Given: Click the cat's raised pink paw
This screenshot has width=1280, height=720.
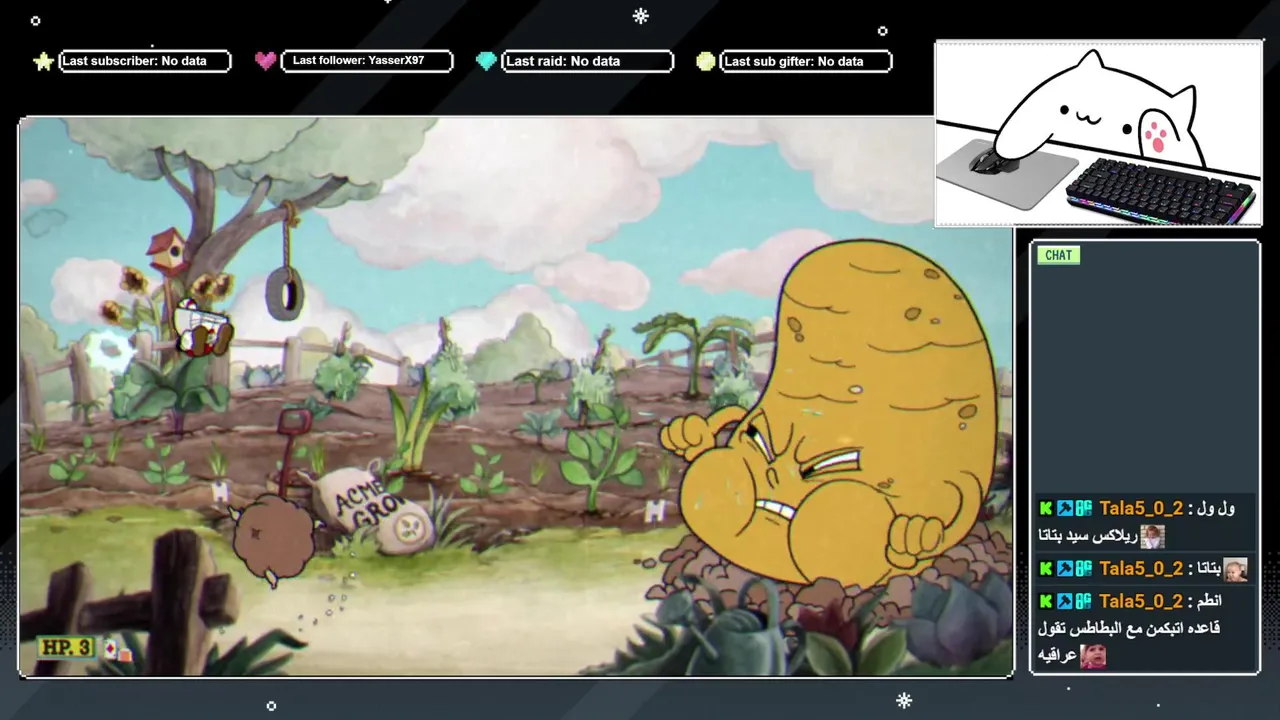Looking at the screenshot, I should pyautogui.click(x=1156, y=135).
